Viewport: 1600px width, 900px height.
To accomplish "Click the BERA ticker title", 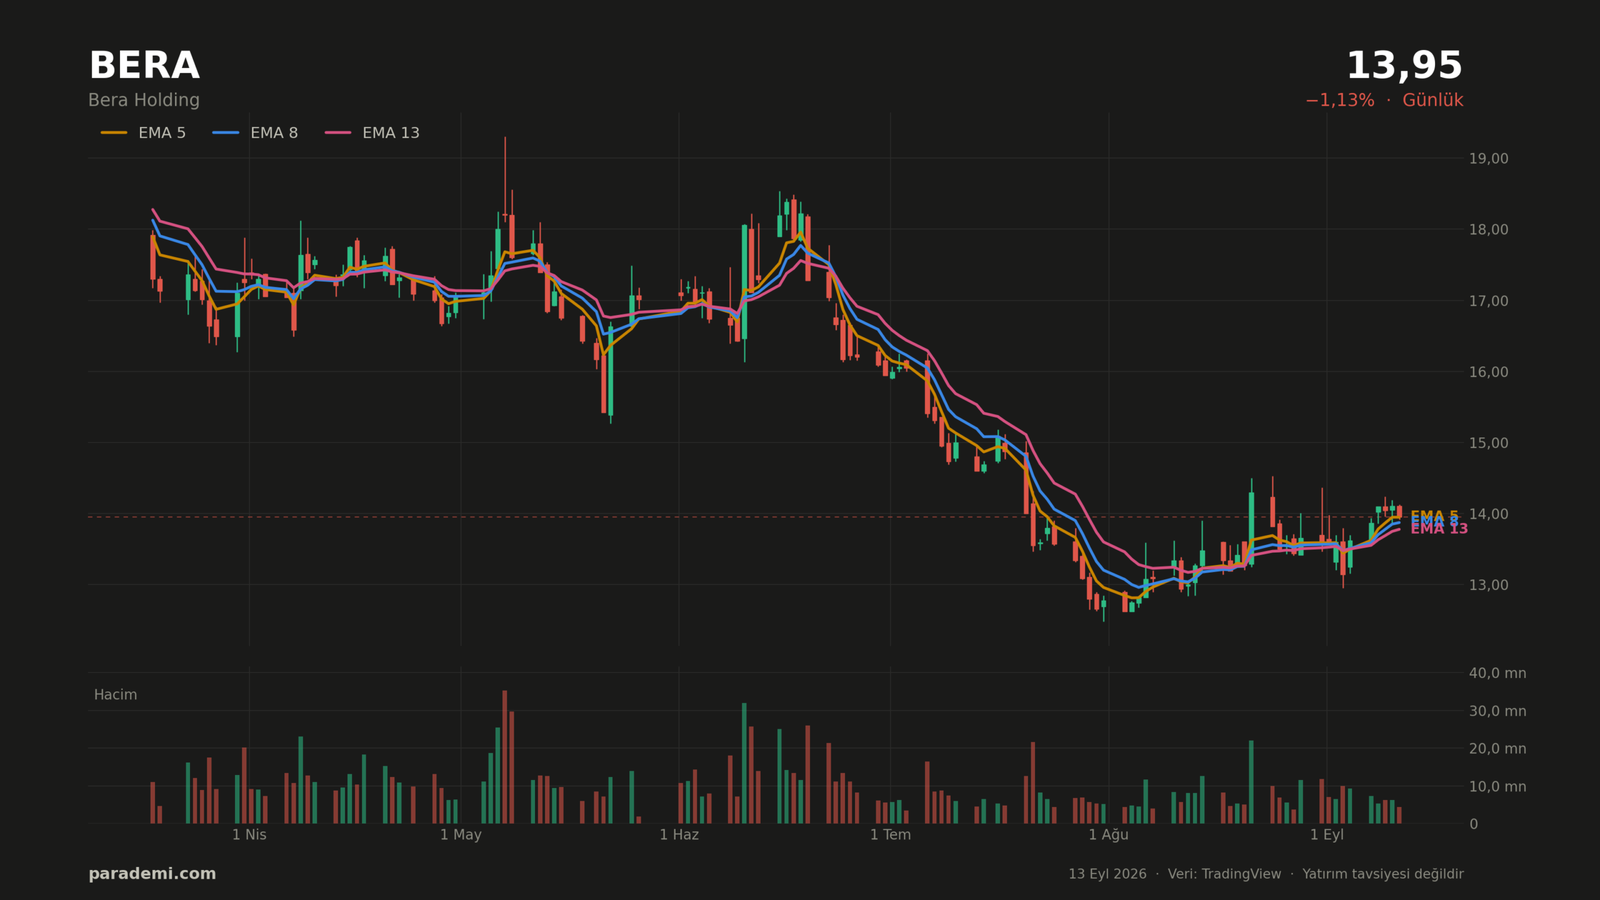I will [x=144, y=67].
